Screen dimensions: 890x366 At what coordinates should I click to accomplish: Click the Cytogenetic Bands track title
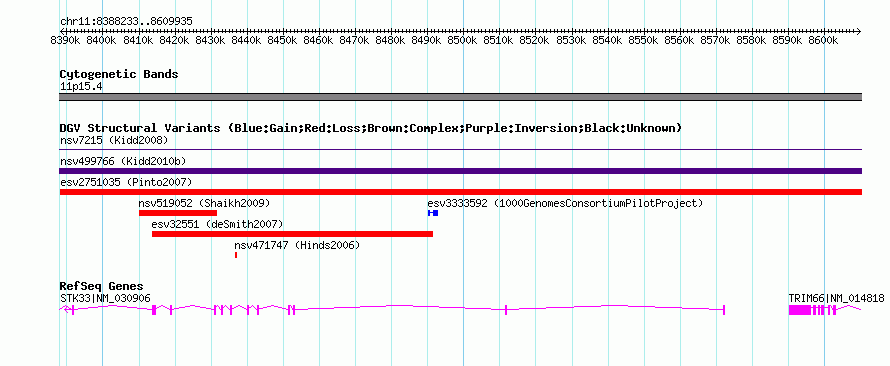[x=119, y=74]
